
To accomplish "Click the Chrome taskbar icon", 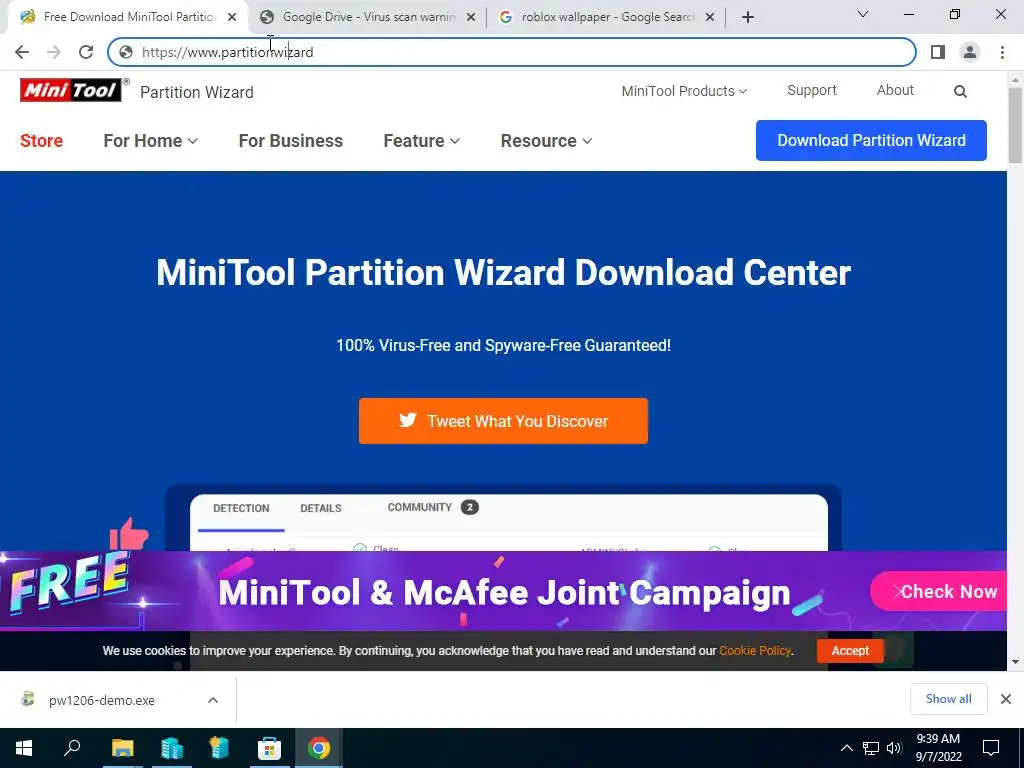I will click(319, 748).
